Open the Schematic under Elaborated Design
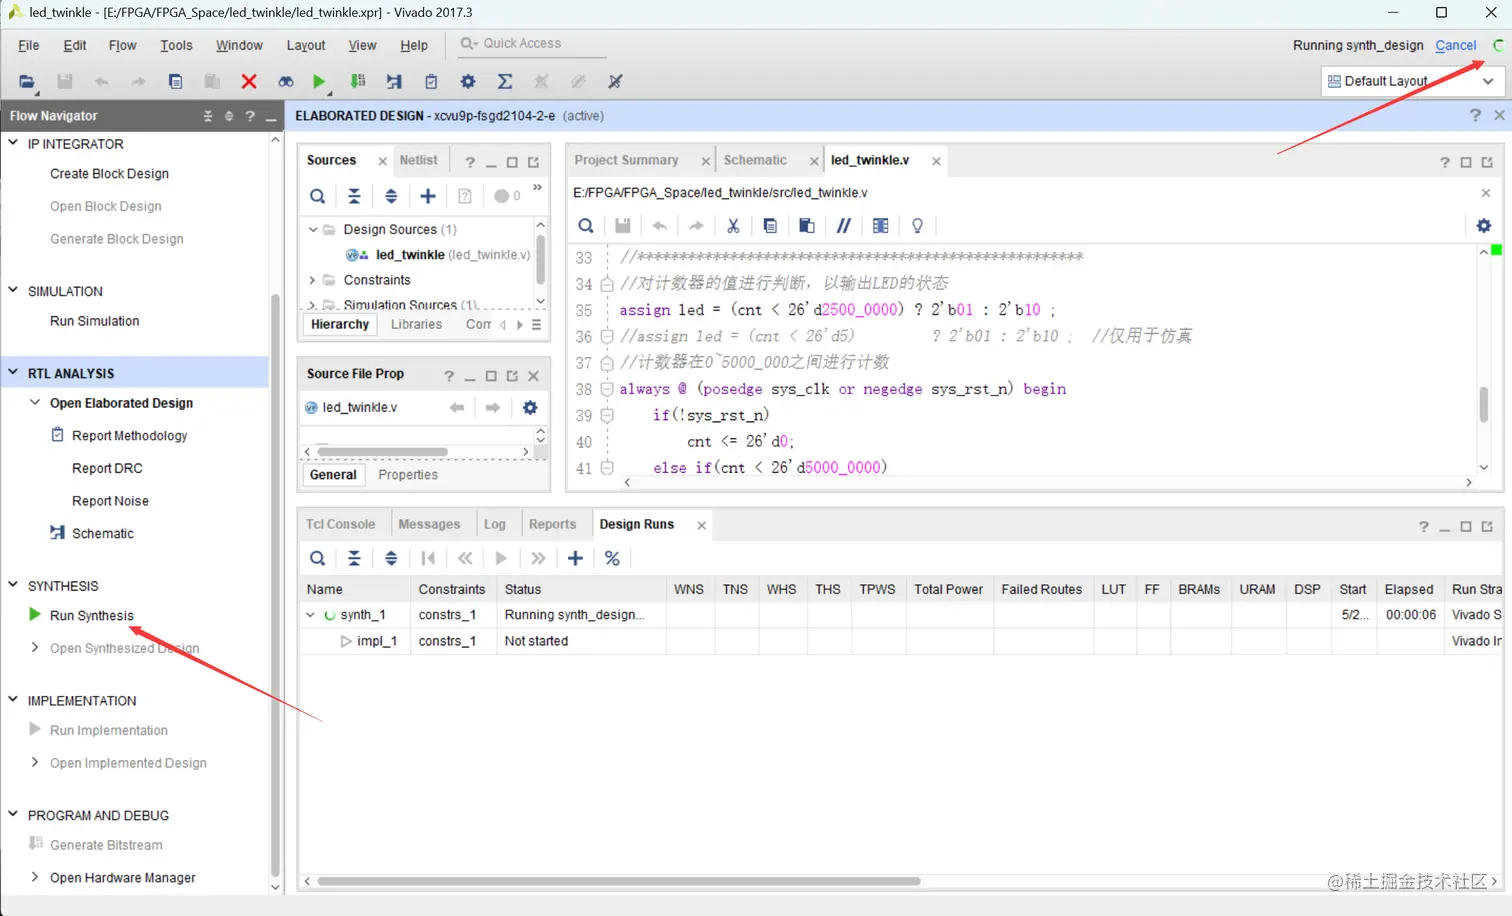Viewport: 1512px width, 916px height. pos(102,533)
